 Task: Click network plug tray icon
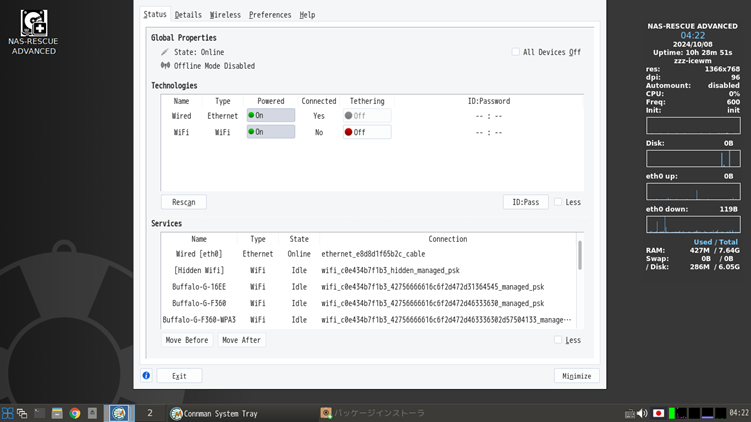(x=629, y=413)
